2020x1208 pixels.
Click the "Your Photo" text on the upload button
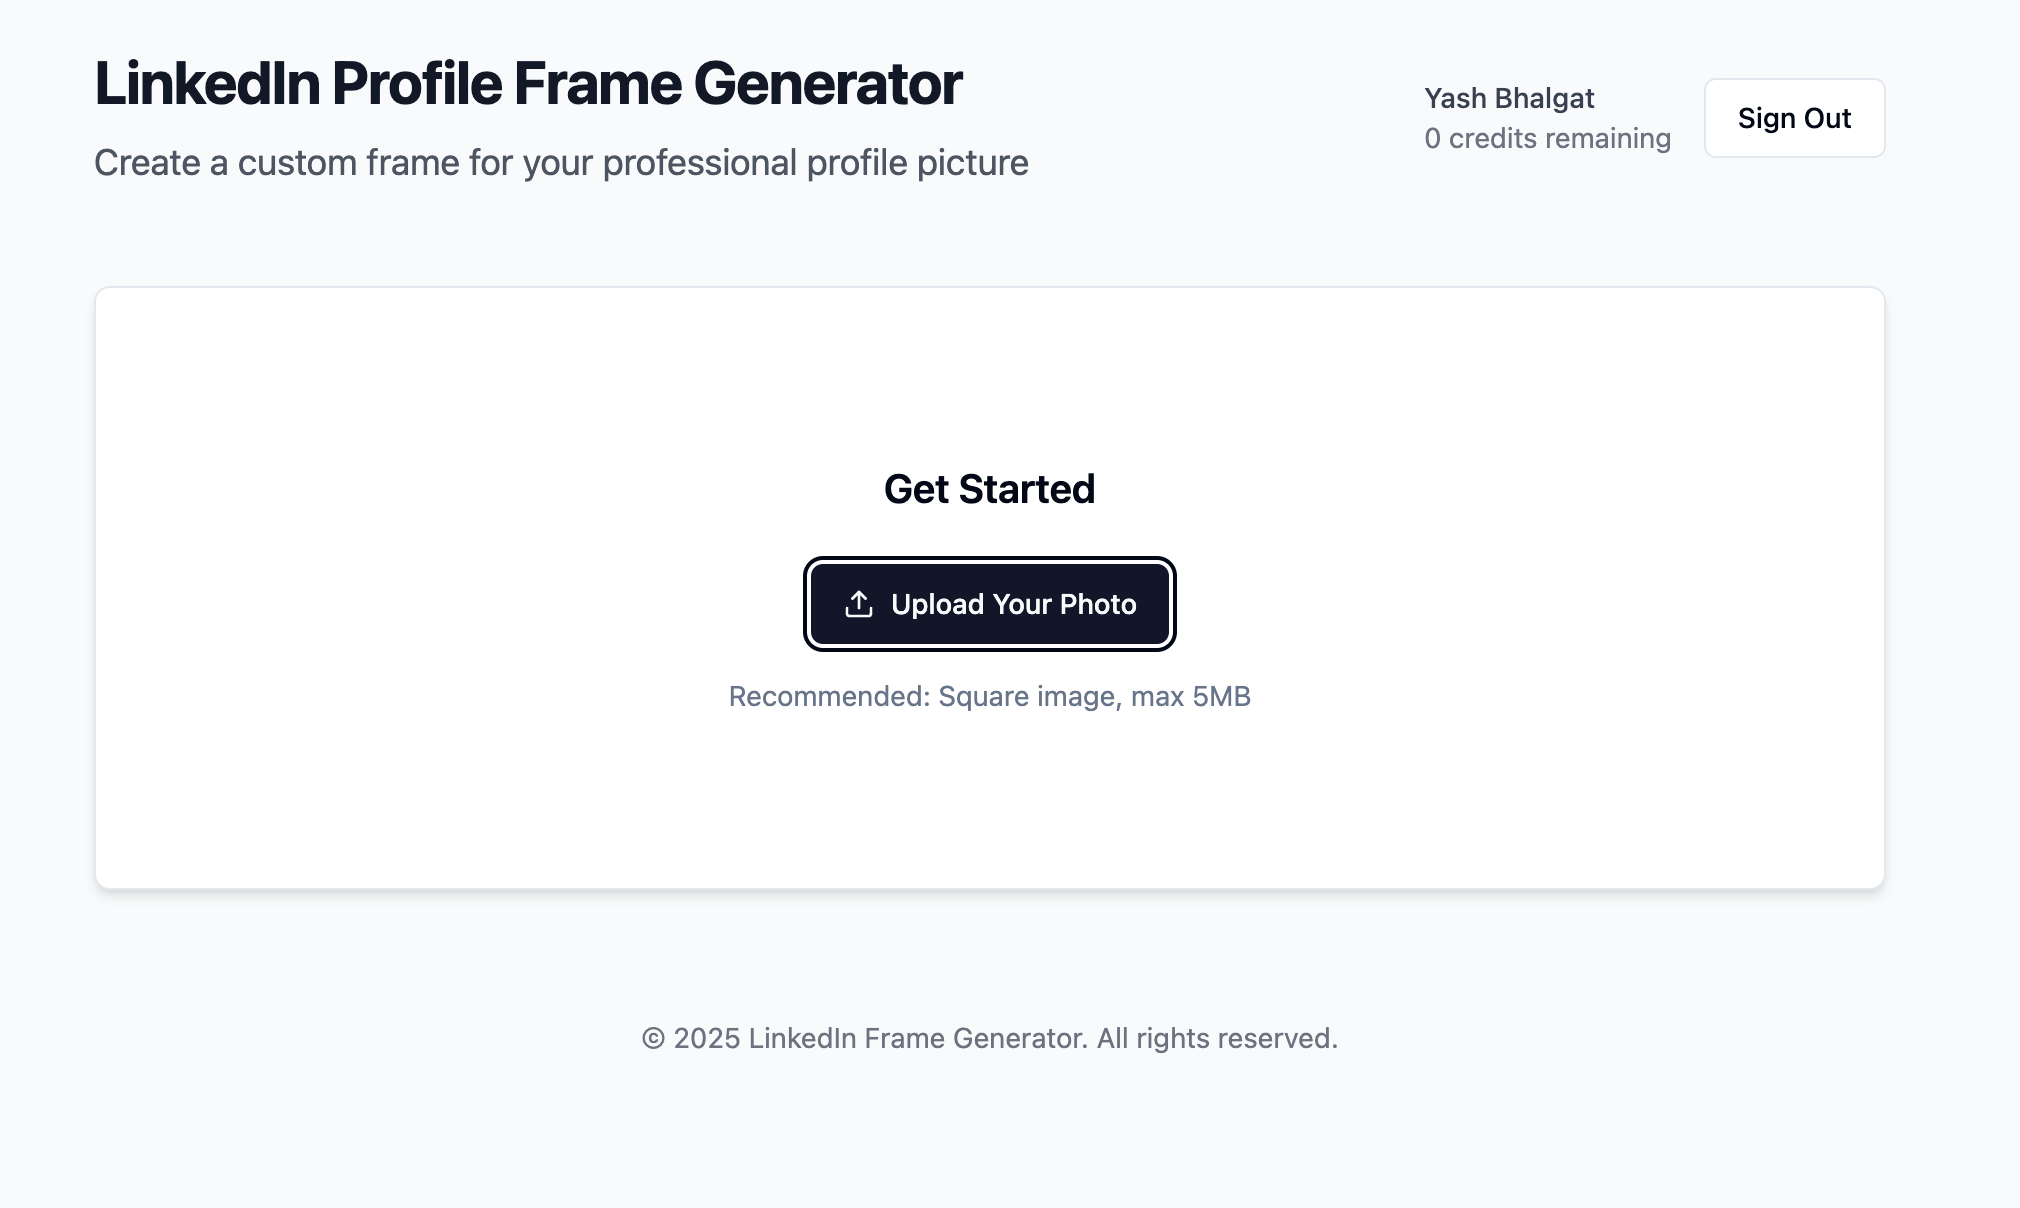click(x=1065, y=604)
